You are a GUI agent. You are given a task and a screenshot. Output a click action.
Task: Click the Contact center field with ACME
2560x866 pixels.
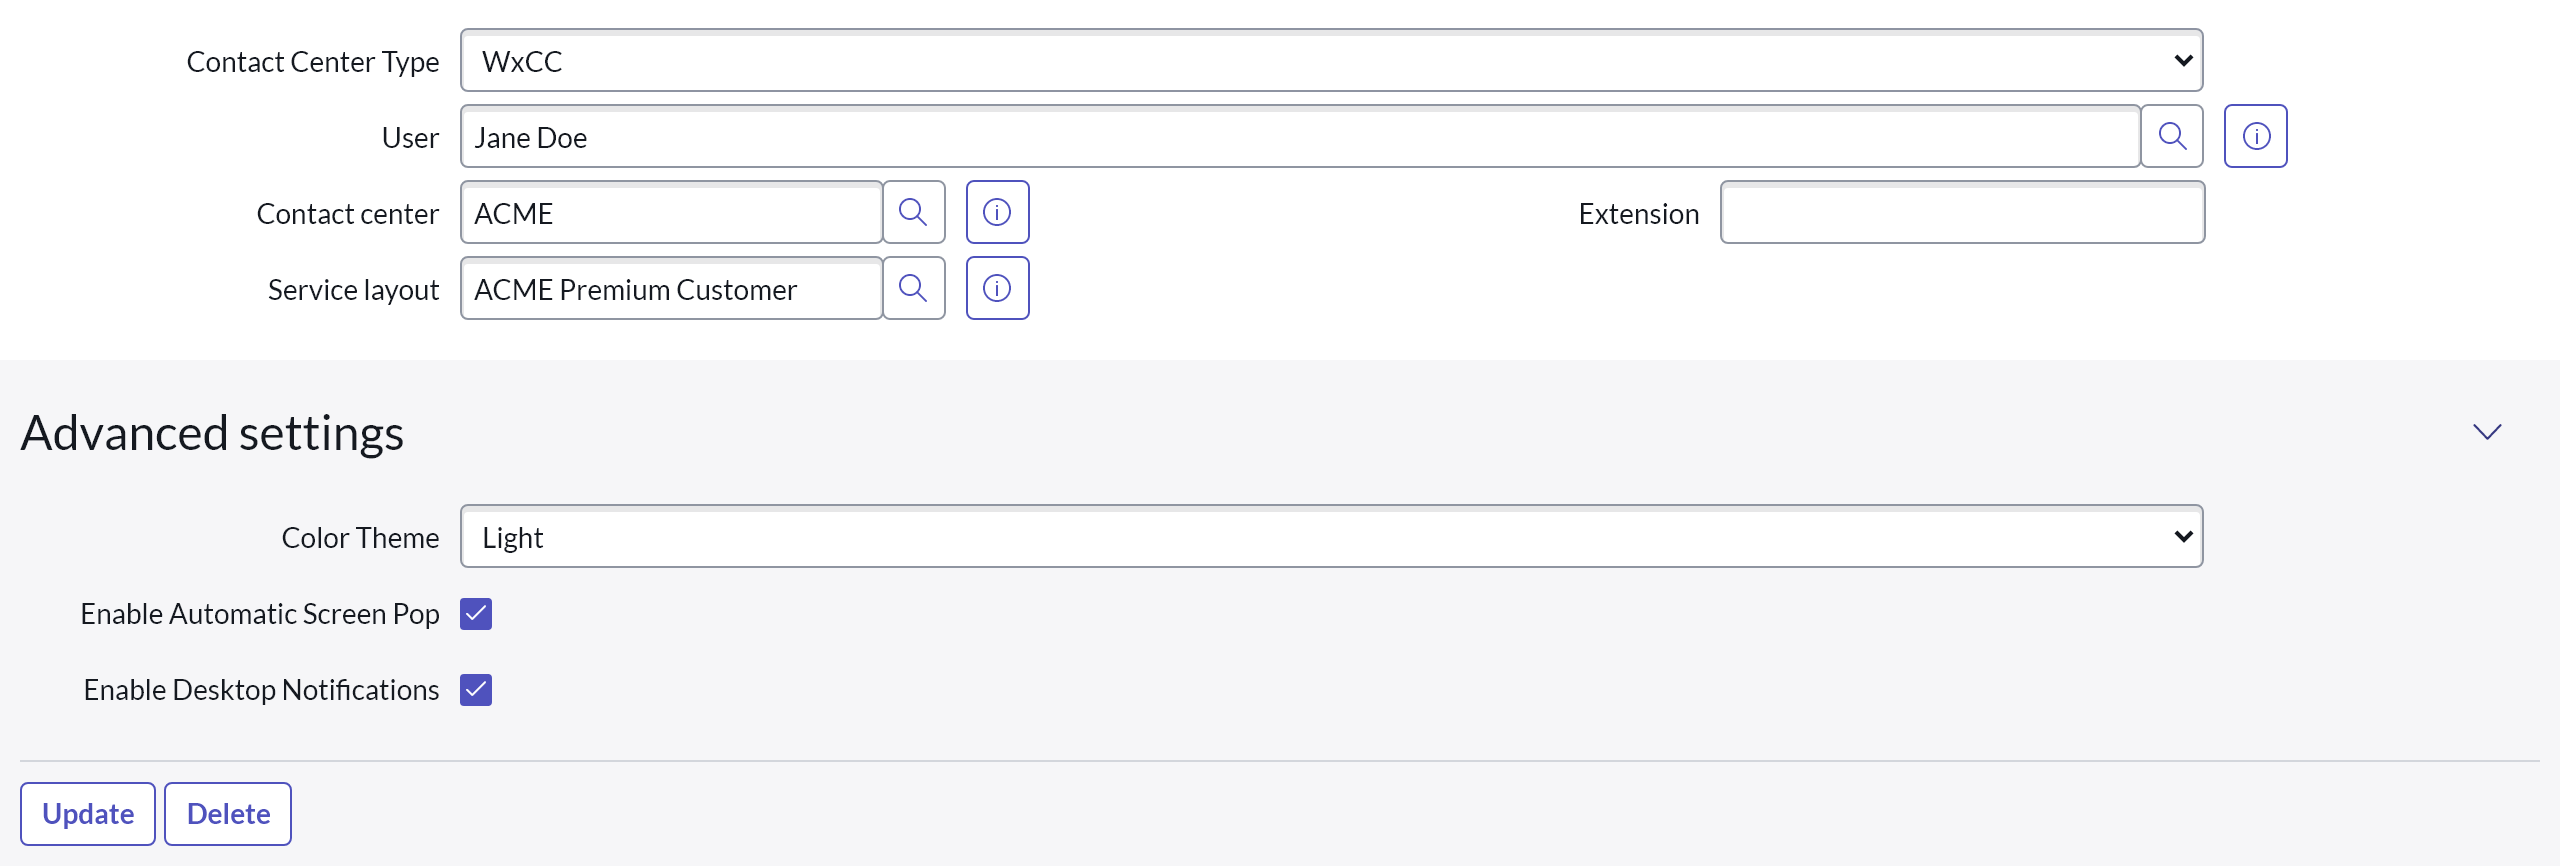point(671,213)
